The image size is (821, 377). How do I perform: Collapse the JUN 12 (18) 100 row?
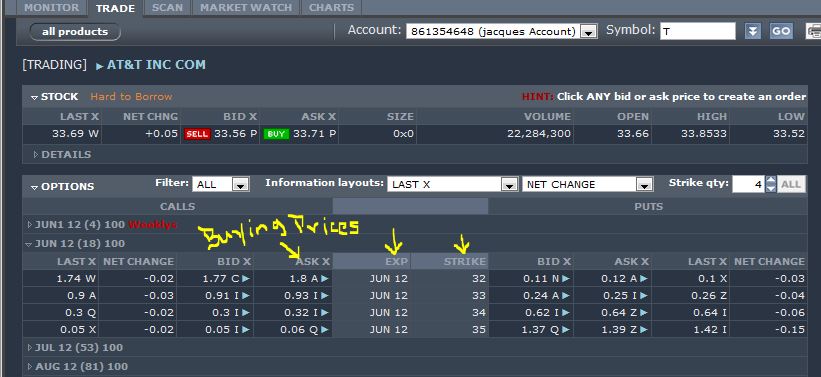point(29,244)
